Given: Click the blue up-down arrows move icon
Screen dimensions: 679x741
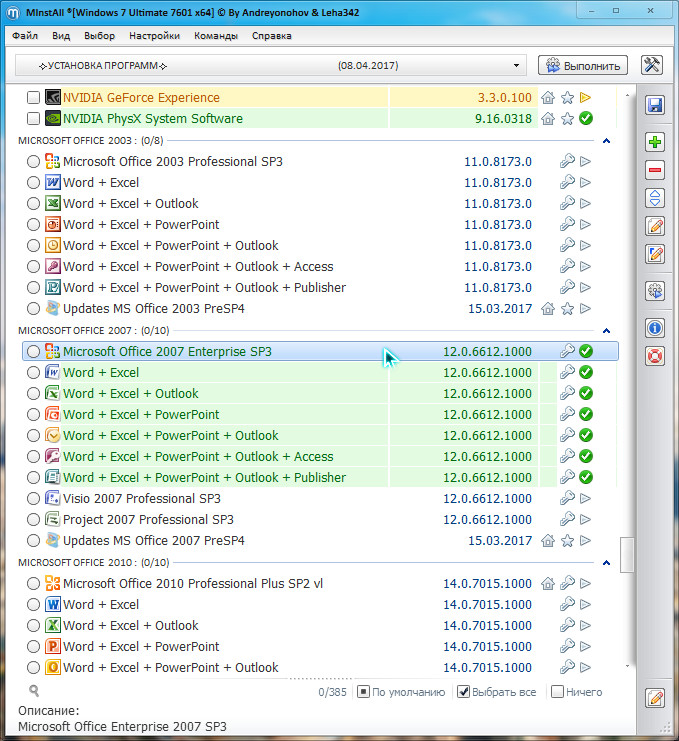Looking at the screenshot, I should 655,198.
